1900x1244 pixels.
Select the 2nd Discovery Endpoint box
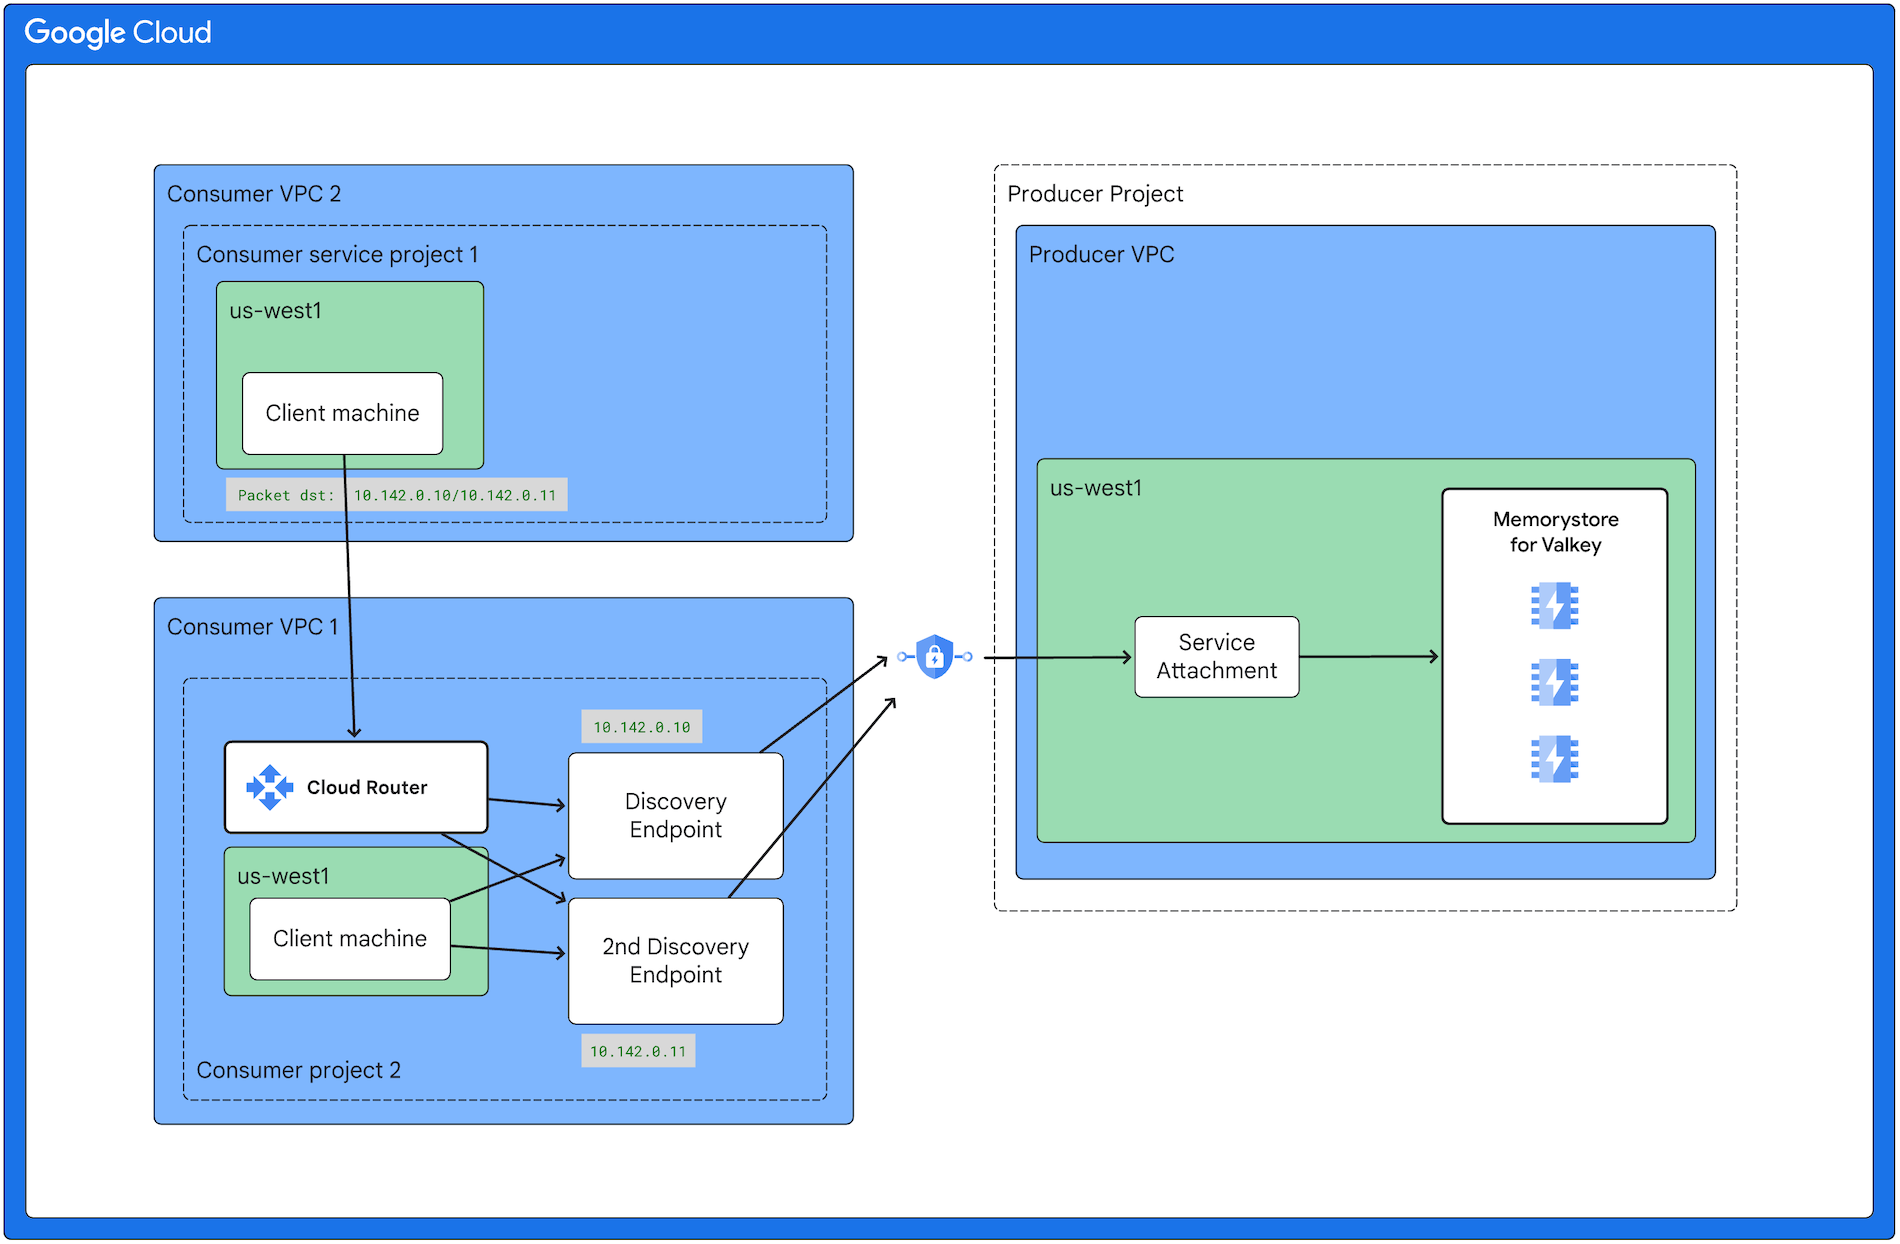coord(675,961)
